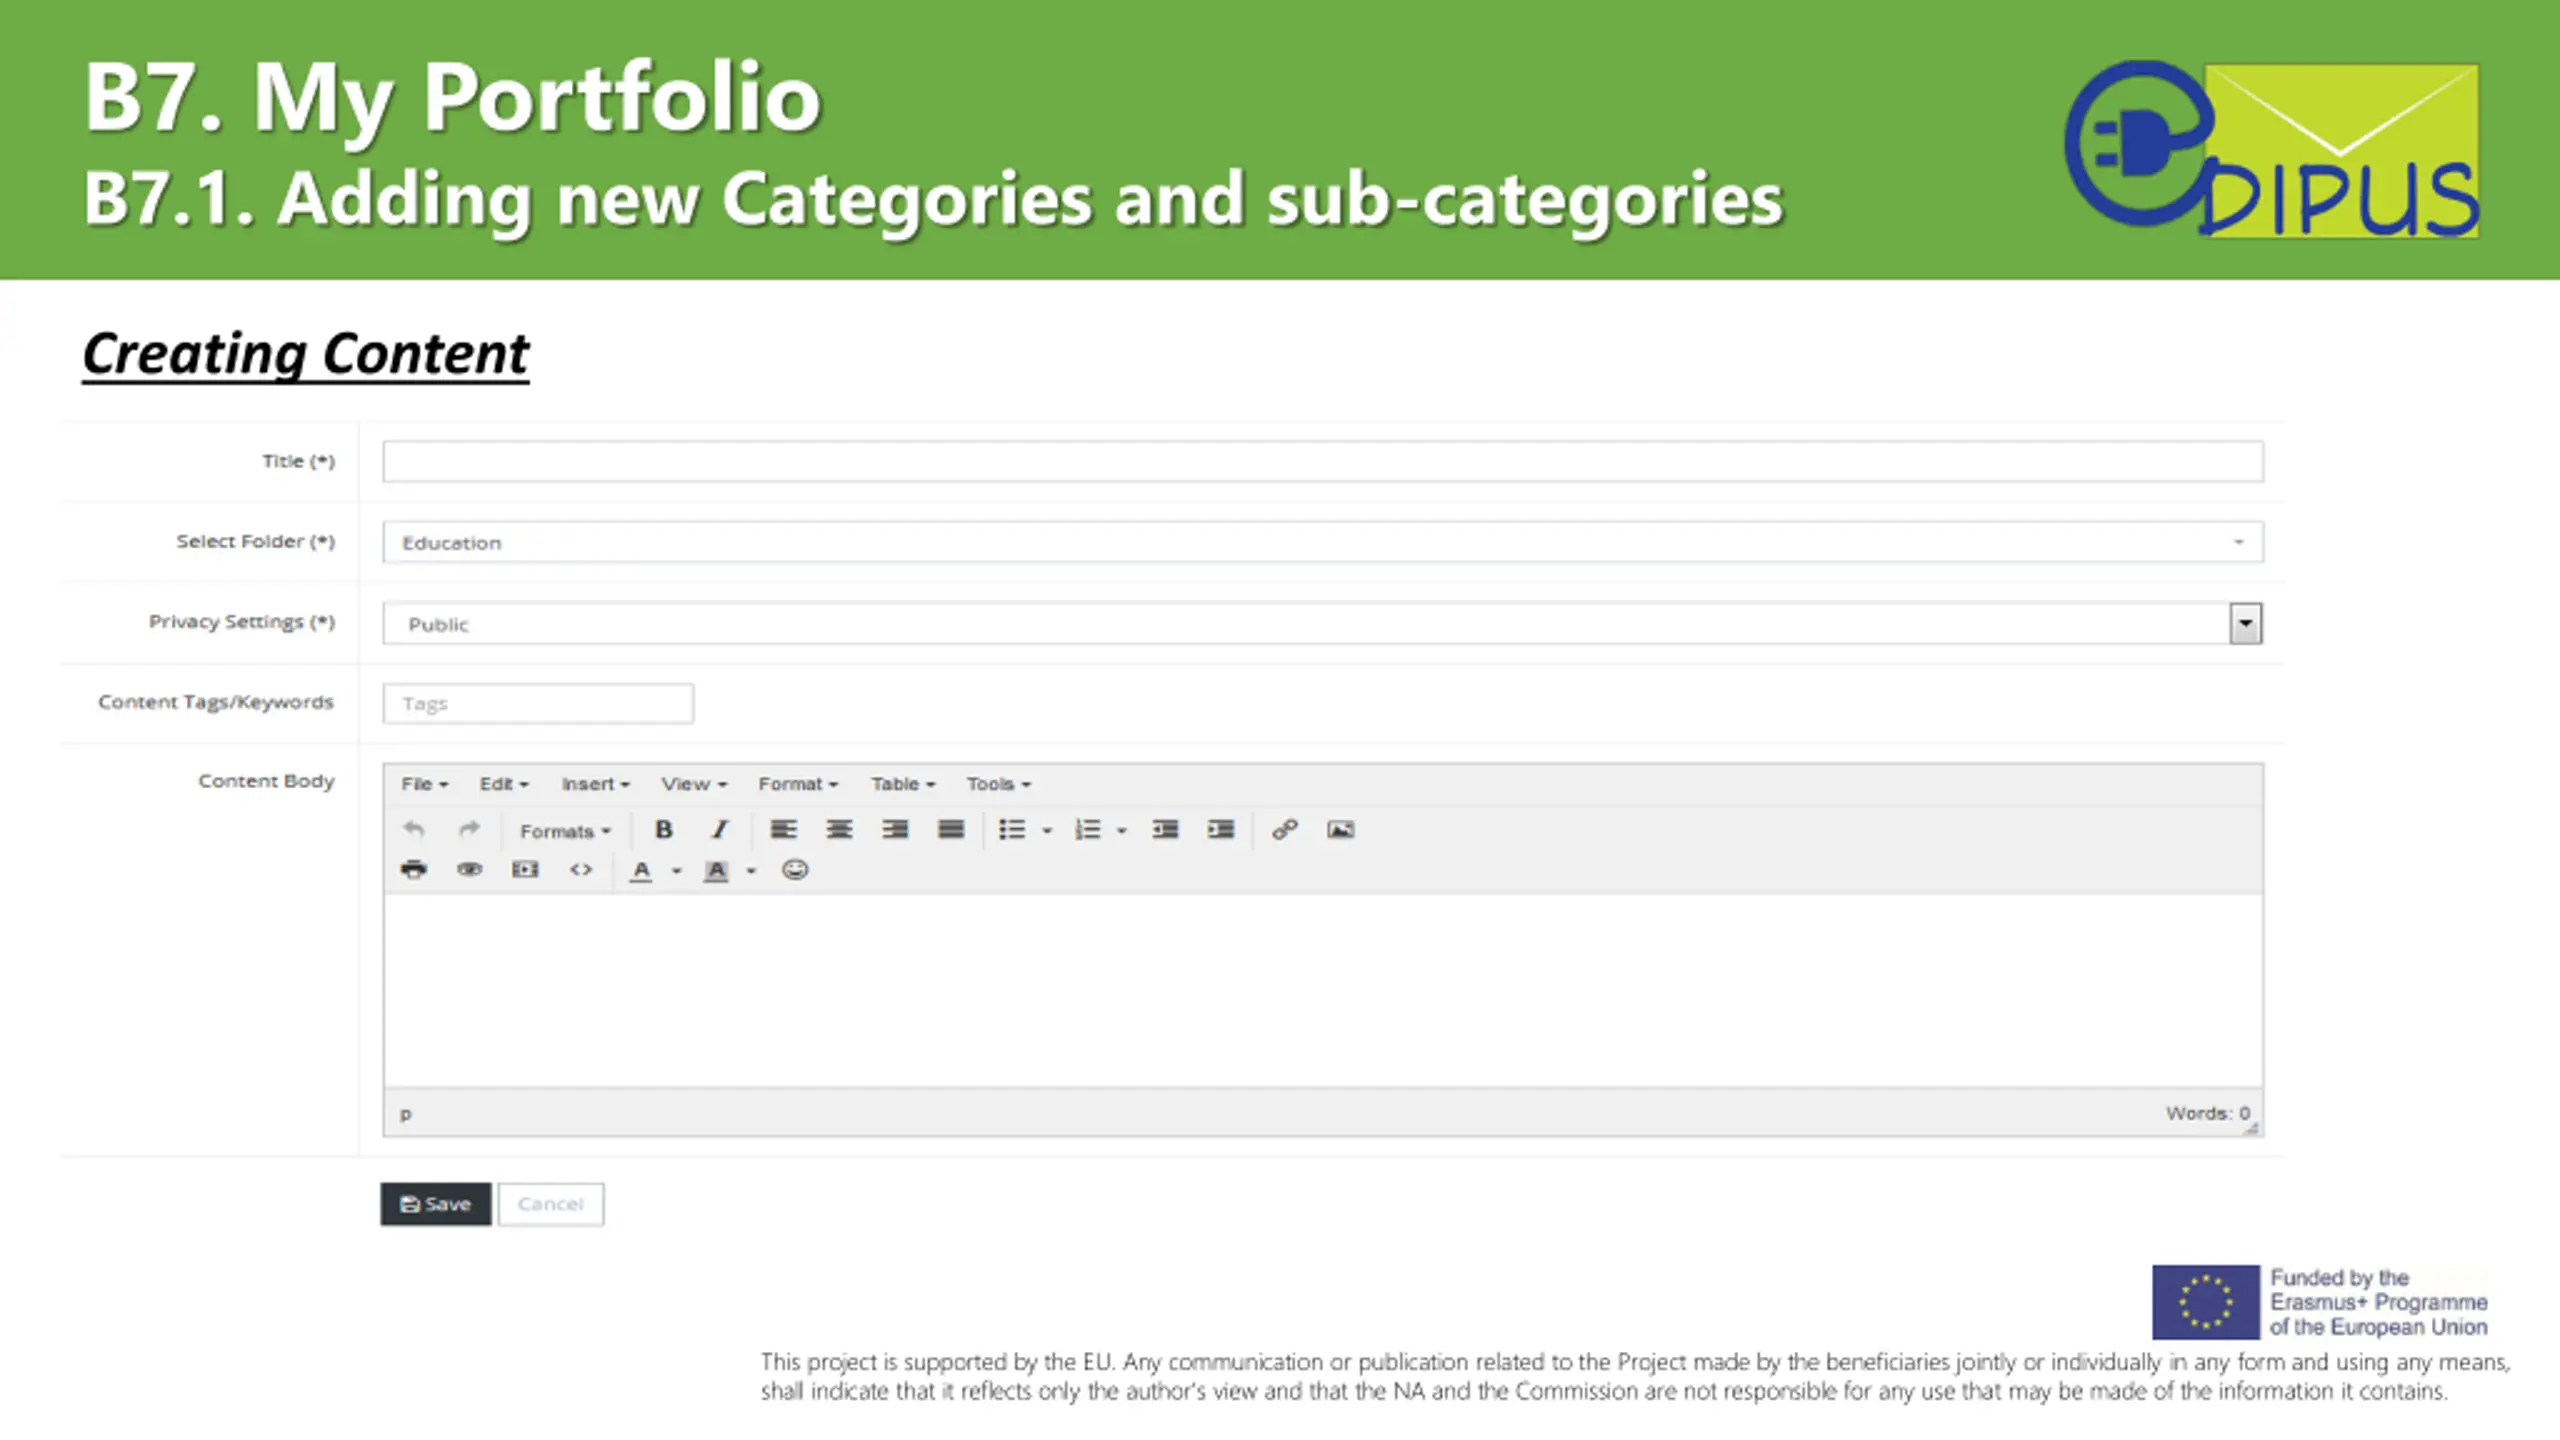Increase the indent

point(1221,829)
